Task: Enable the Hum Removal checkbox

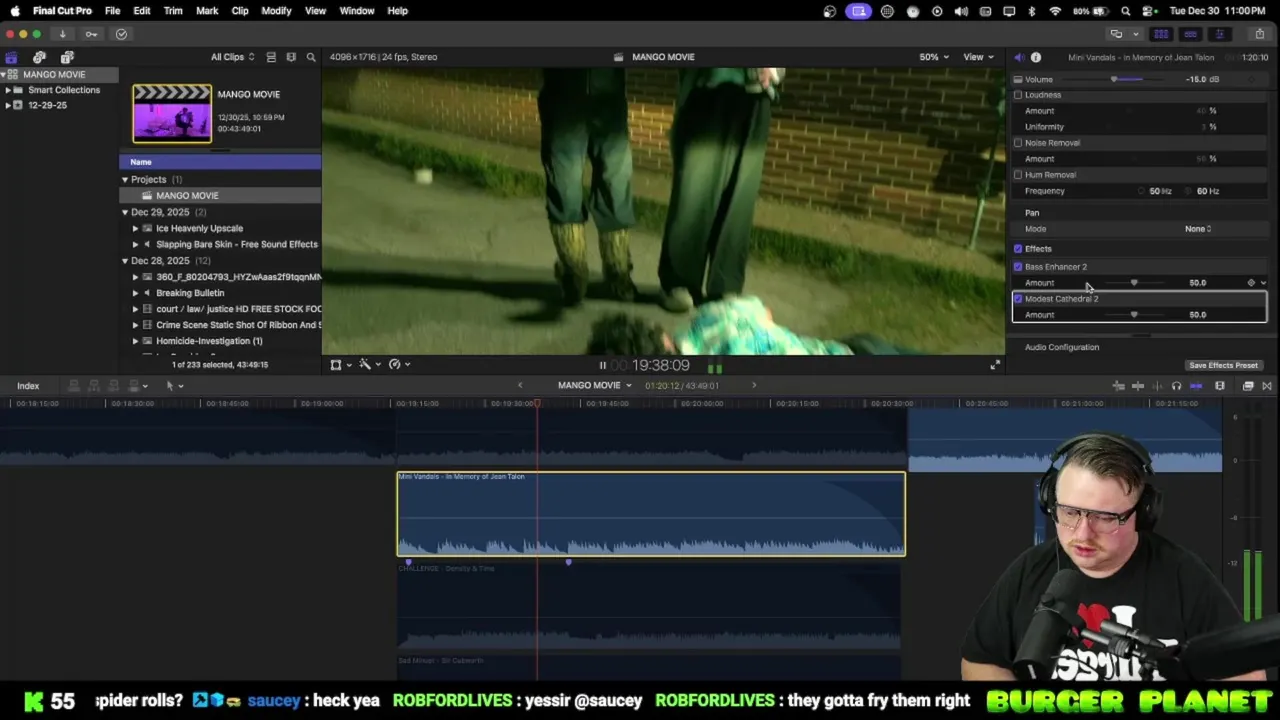Action: point(1018,175)
